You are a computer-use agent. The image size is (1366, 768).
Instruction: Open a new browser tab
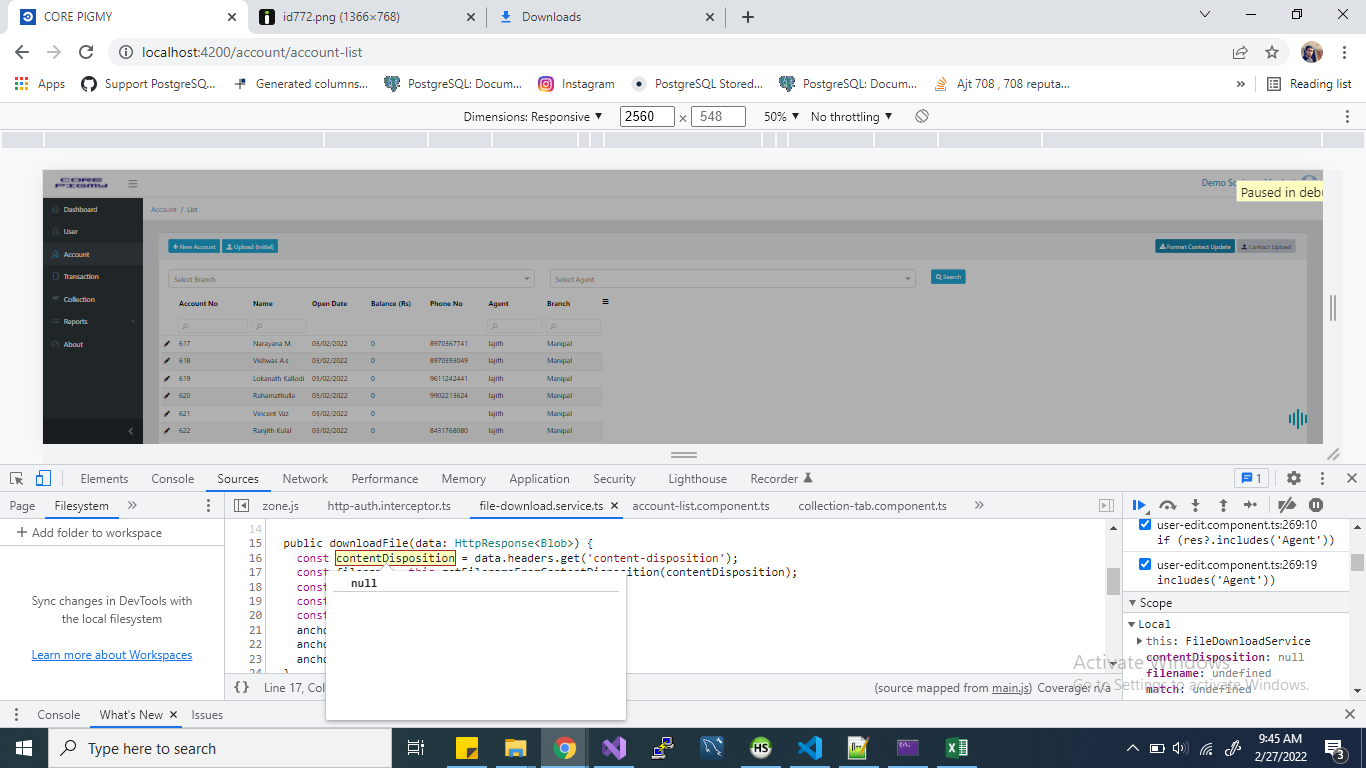tap(747, 17)
